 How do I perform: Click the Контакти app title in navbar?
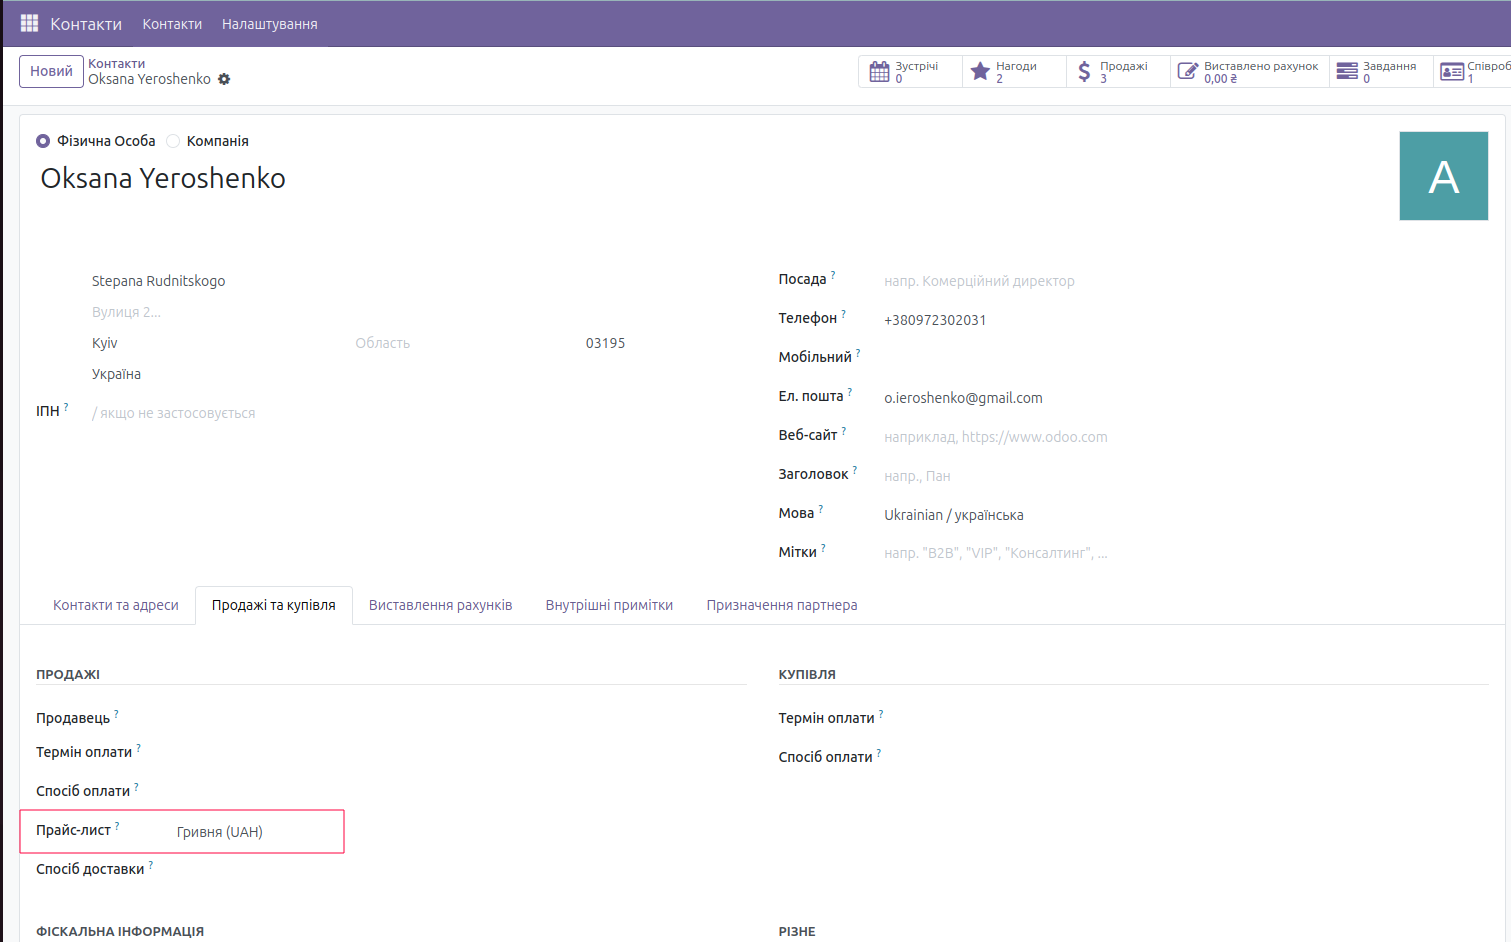[x=86, y=24]
